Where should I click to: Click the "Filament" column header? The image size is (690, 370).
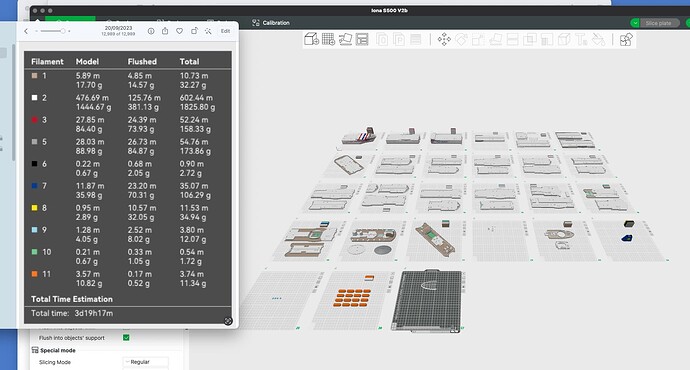point(47,62)
